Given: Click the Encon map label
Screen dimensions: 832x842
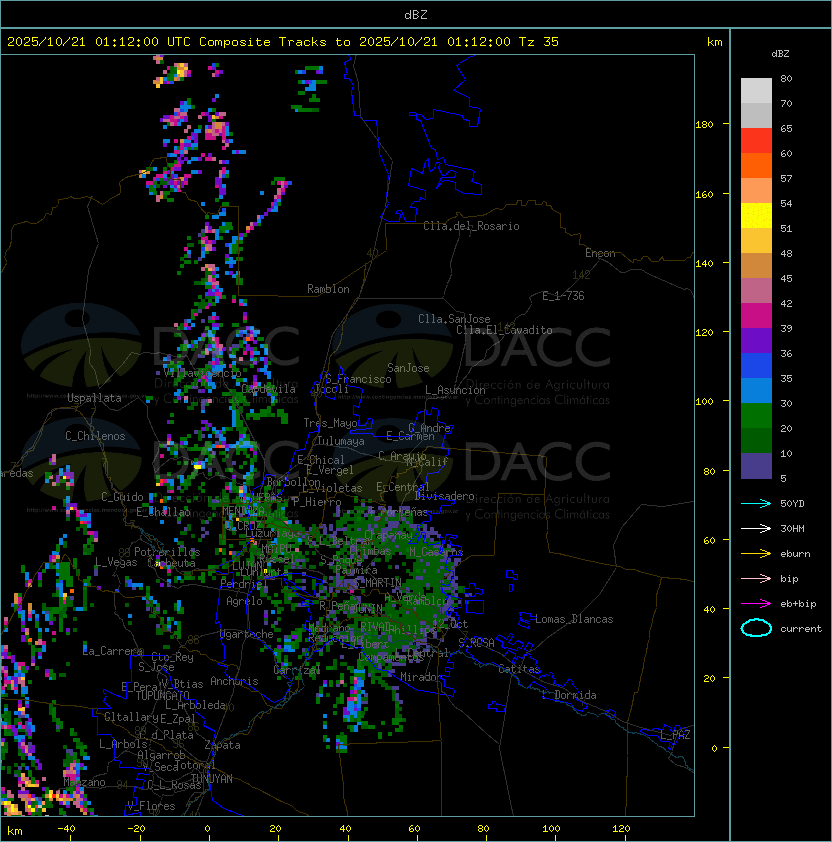Looking at the screenshot, I should 600,253.
